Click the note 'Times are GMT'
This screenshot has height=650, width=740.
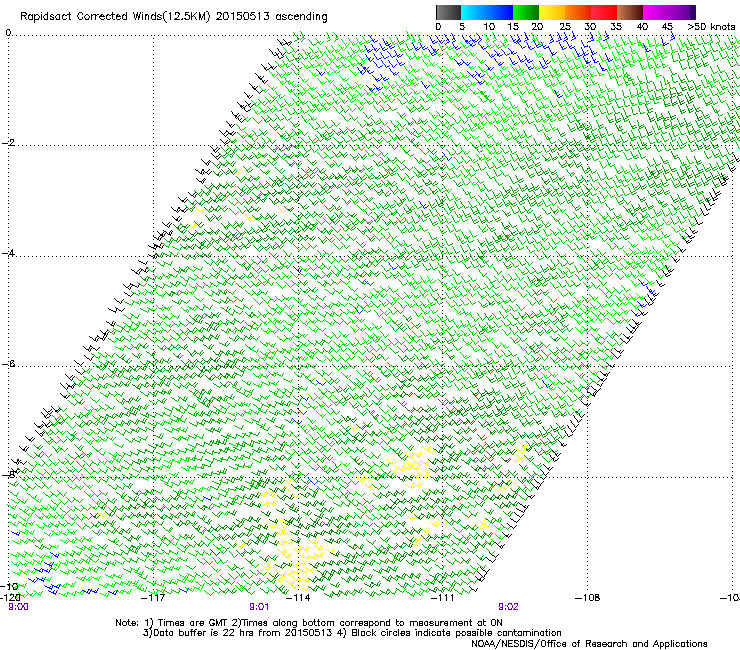click(x=193, y=623)
